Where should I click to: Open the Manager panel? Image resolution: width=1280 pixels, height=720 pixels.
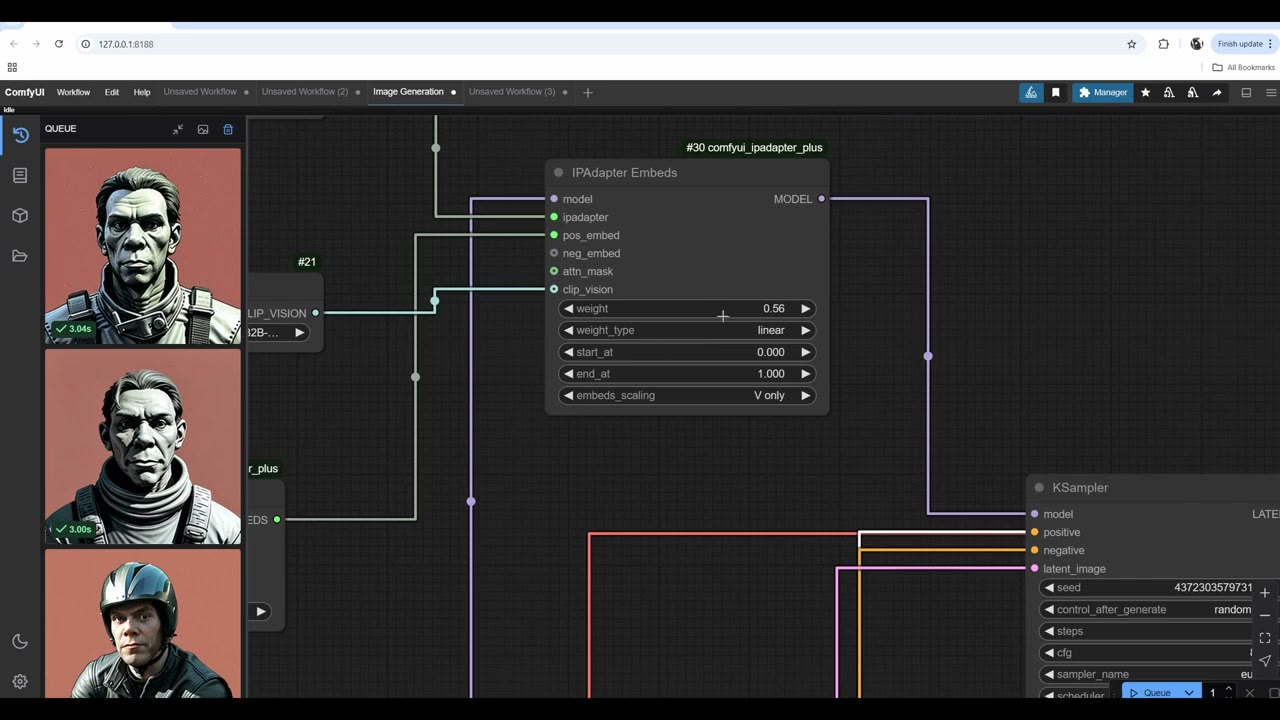pyautogui.click(x=1103, y=93)
